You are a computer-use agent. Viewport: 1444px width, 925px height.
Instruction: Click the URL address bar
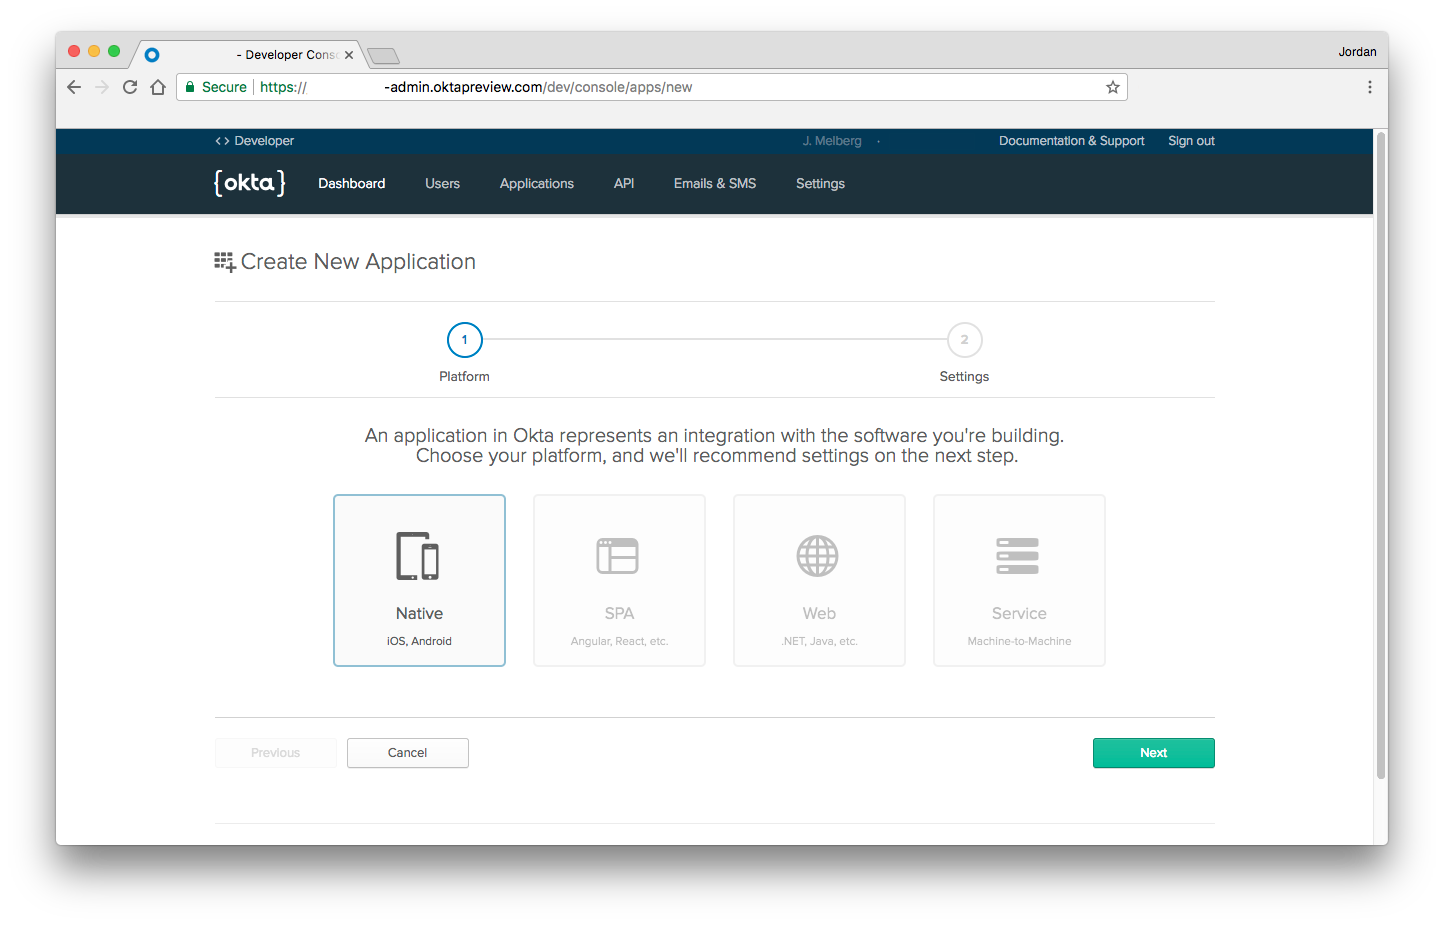point(700,87)
